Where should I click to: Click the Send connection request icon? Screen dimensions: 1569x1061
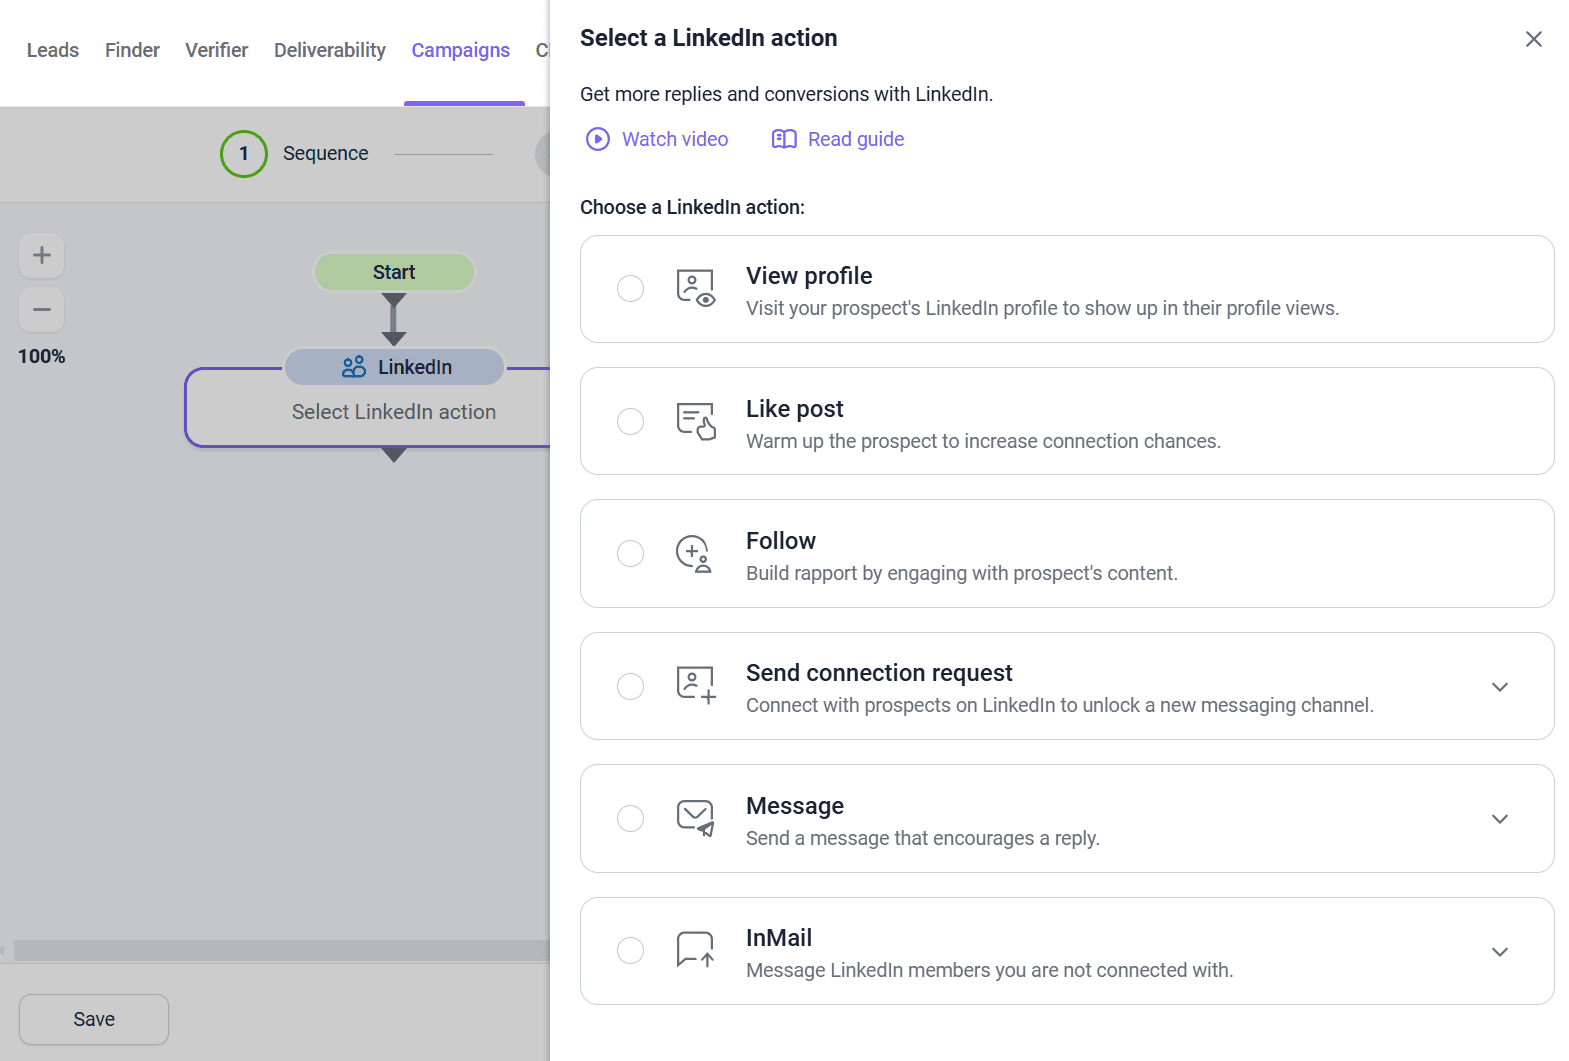click(695, 686)
